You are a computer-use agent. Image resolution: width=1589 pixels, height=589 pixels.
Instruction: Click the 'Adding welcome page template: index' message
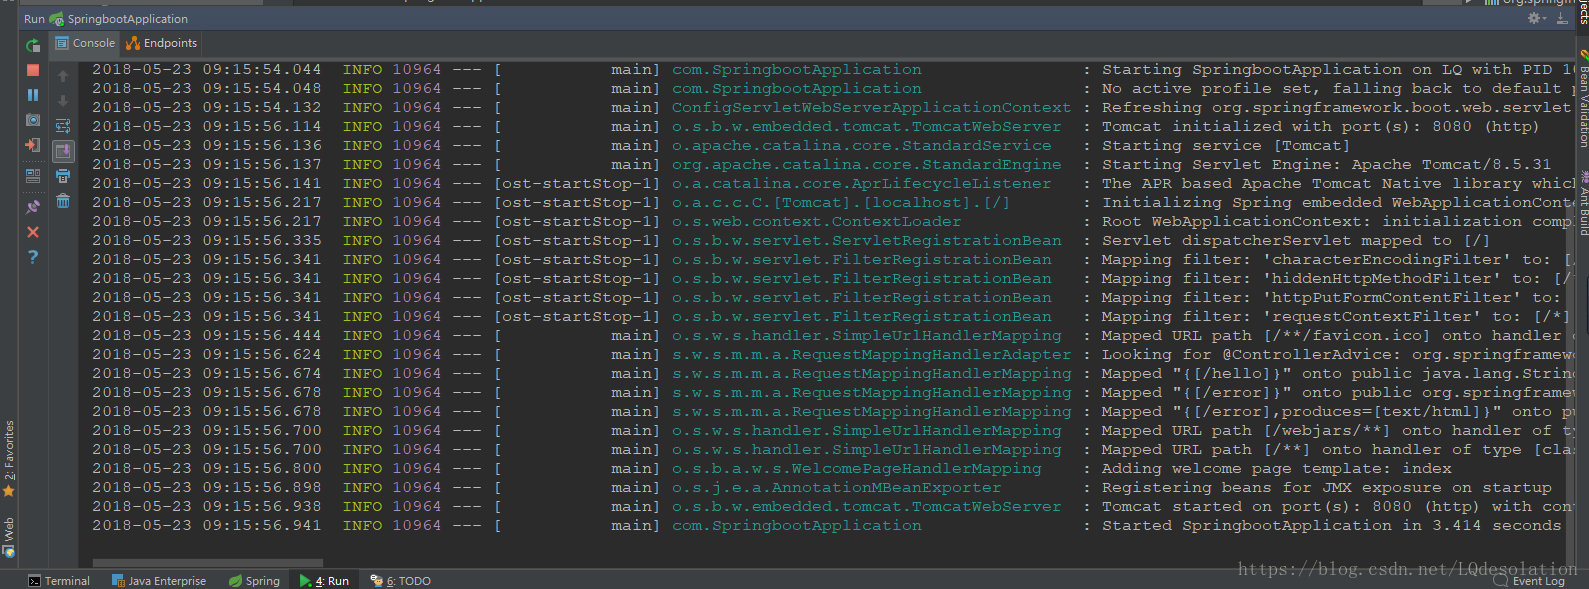pos(1276,469)
